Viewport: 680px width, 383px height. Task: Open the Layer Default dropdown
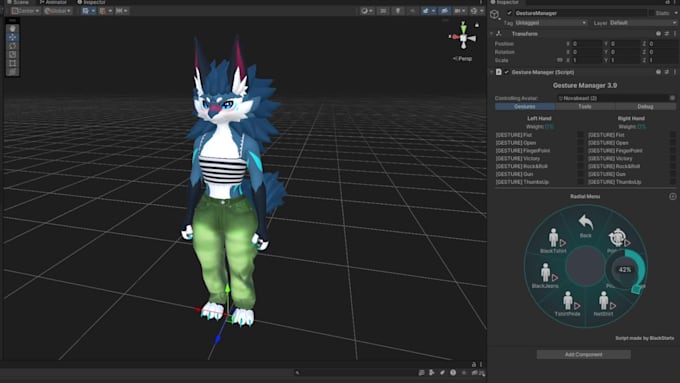pyautogui.click(x=643, y=23)
